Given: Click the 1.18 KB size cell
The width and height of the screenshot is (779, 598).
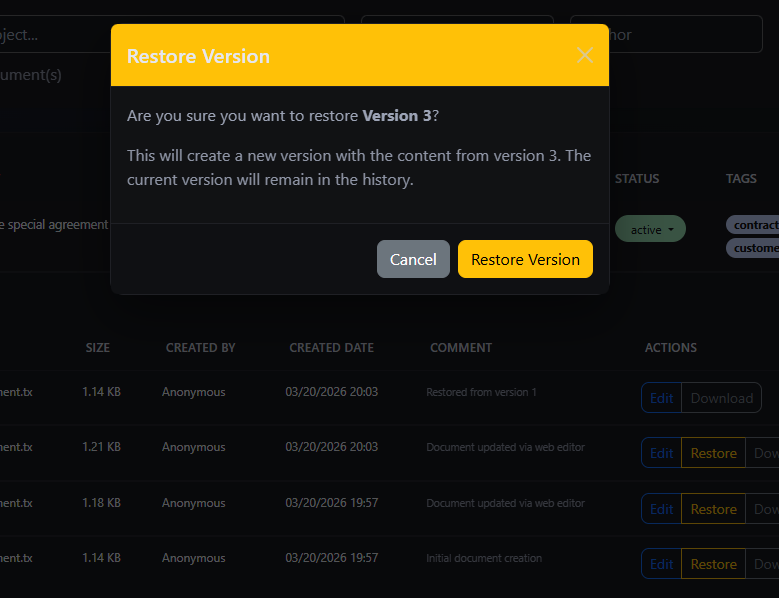Looking at the screenshot, I should 101,503.
